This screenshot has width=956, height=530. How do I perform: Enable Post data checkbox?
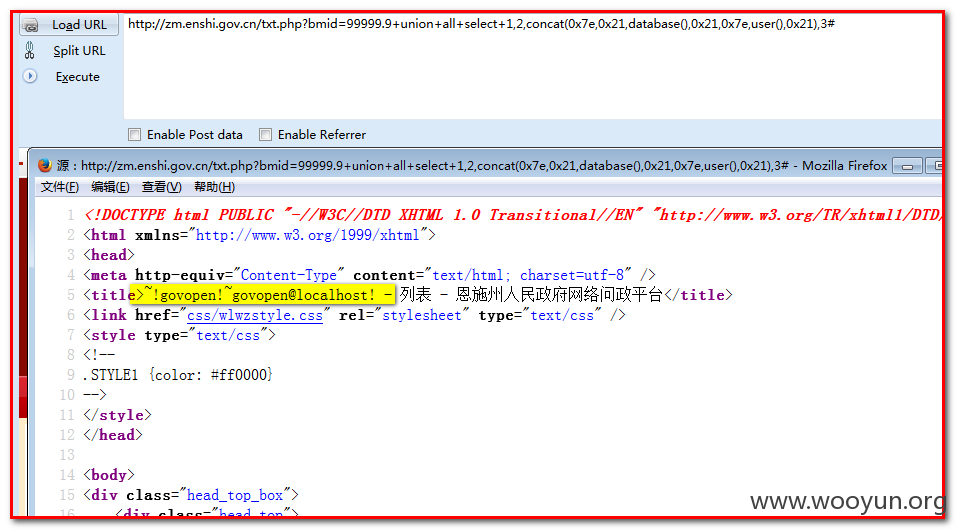pos(134,134)
